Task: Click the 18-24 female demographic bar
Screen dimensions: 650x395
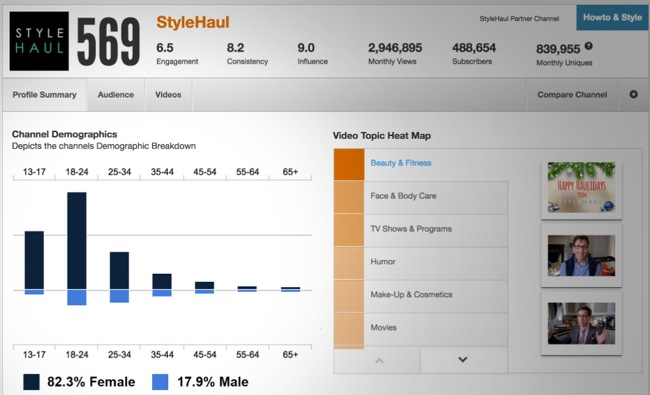Action: pos(77,240)
